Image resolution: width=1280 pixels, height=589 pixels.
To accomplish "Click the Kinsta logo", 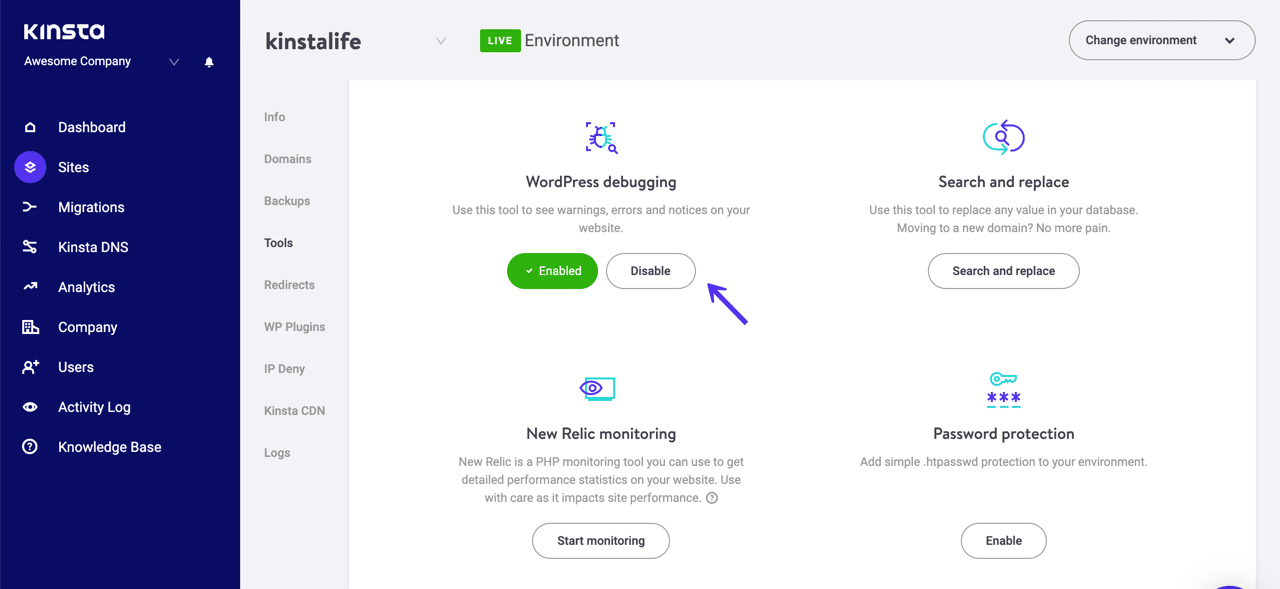I will coord(64,33).
